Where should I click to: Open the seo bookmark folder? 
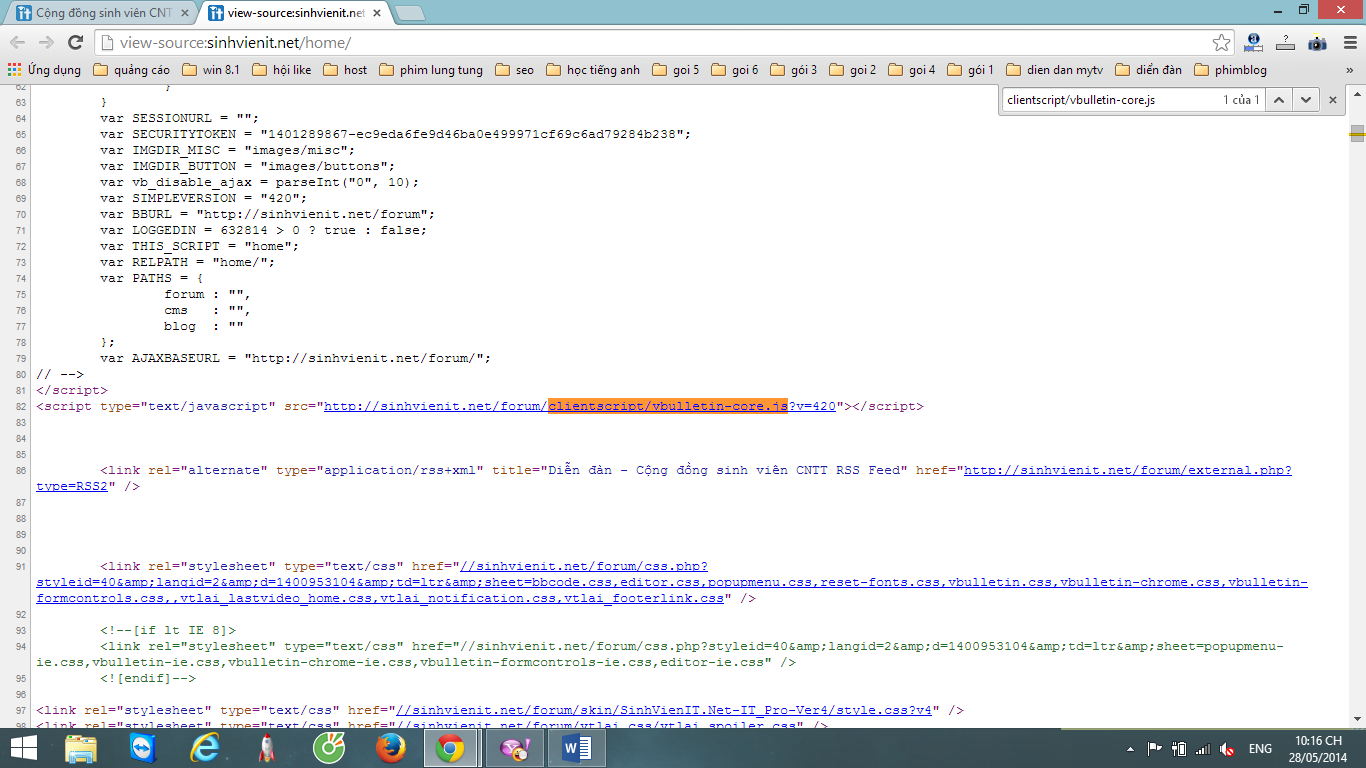pyautogui.click(x=514, y=70)
